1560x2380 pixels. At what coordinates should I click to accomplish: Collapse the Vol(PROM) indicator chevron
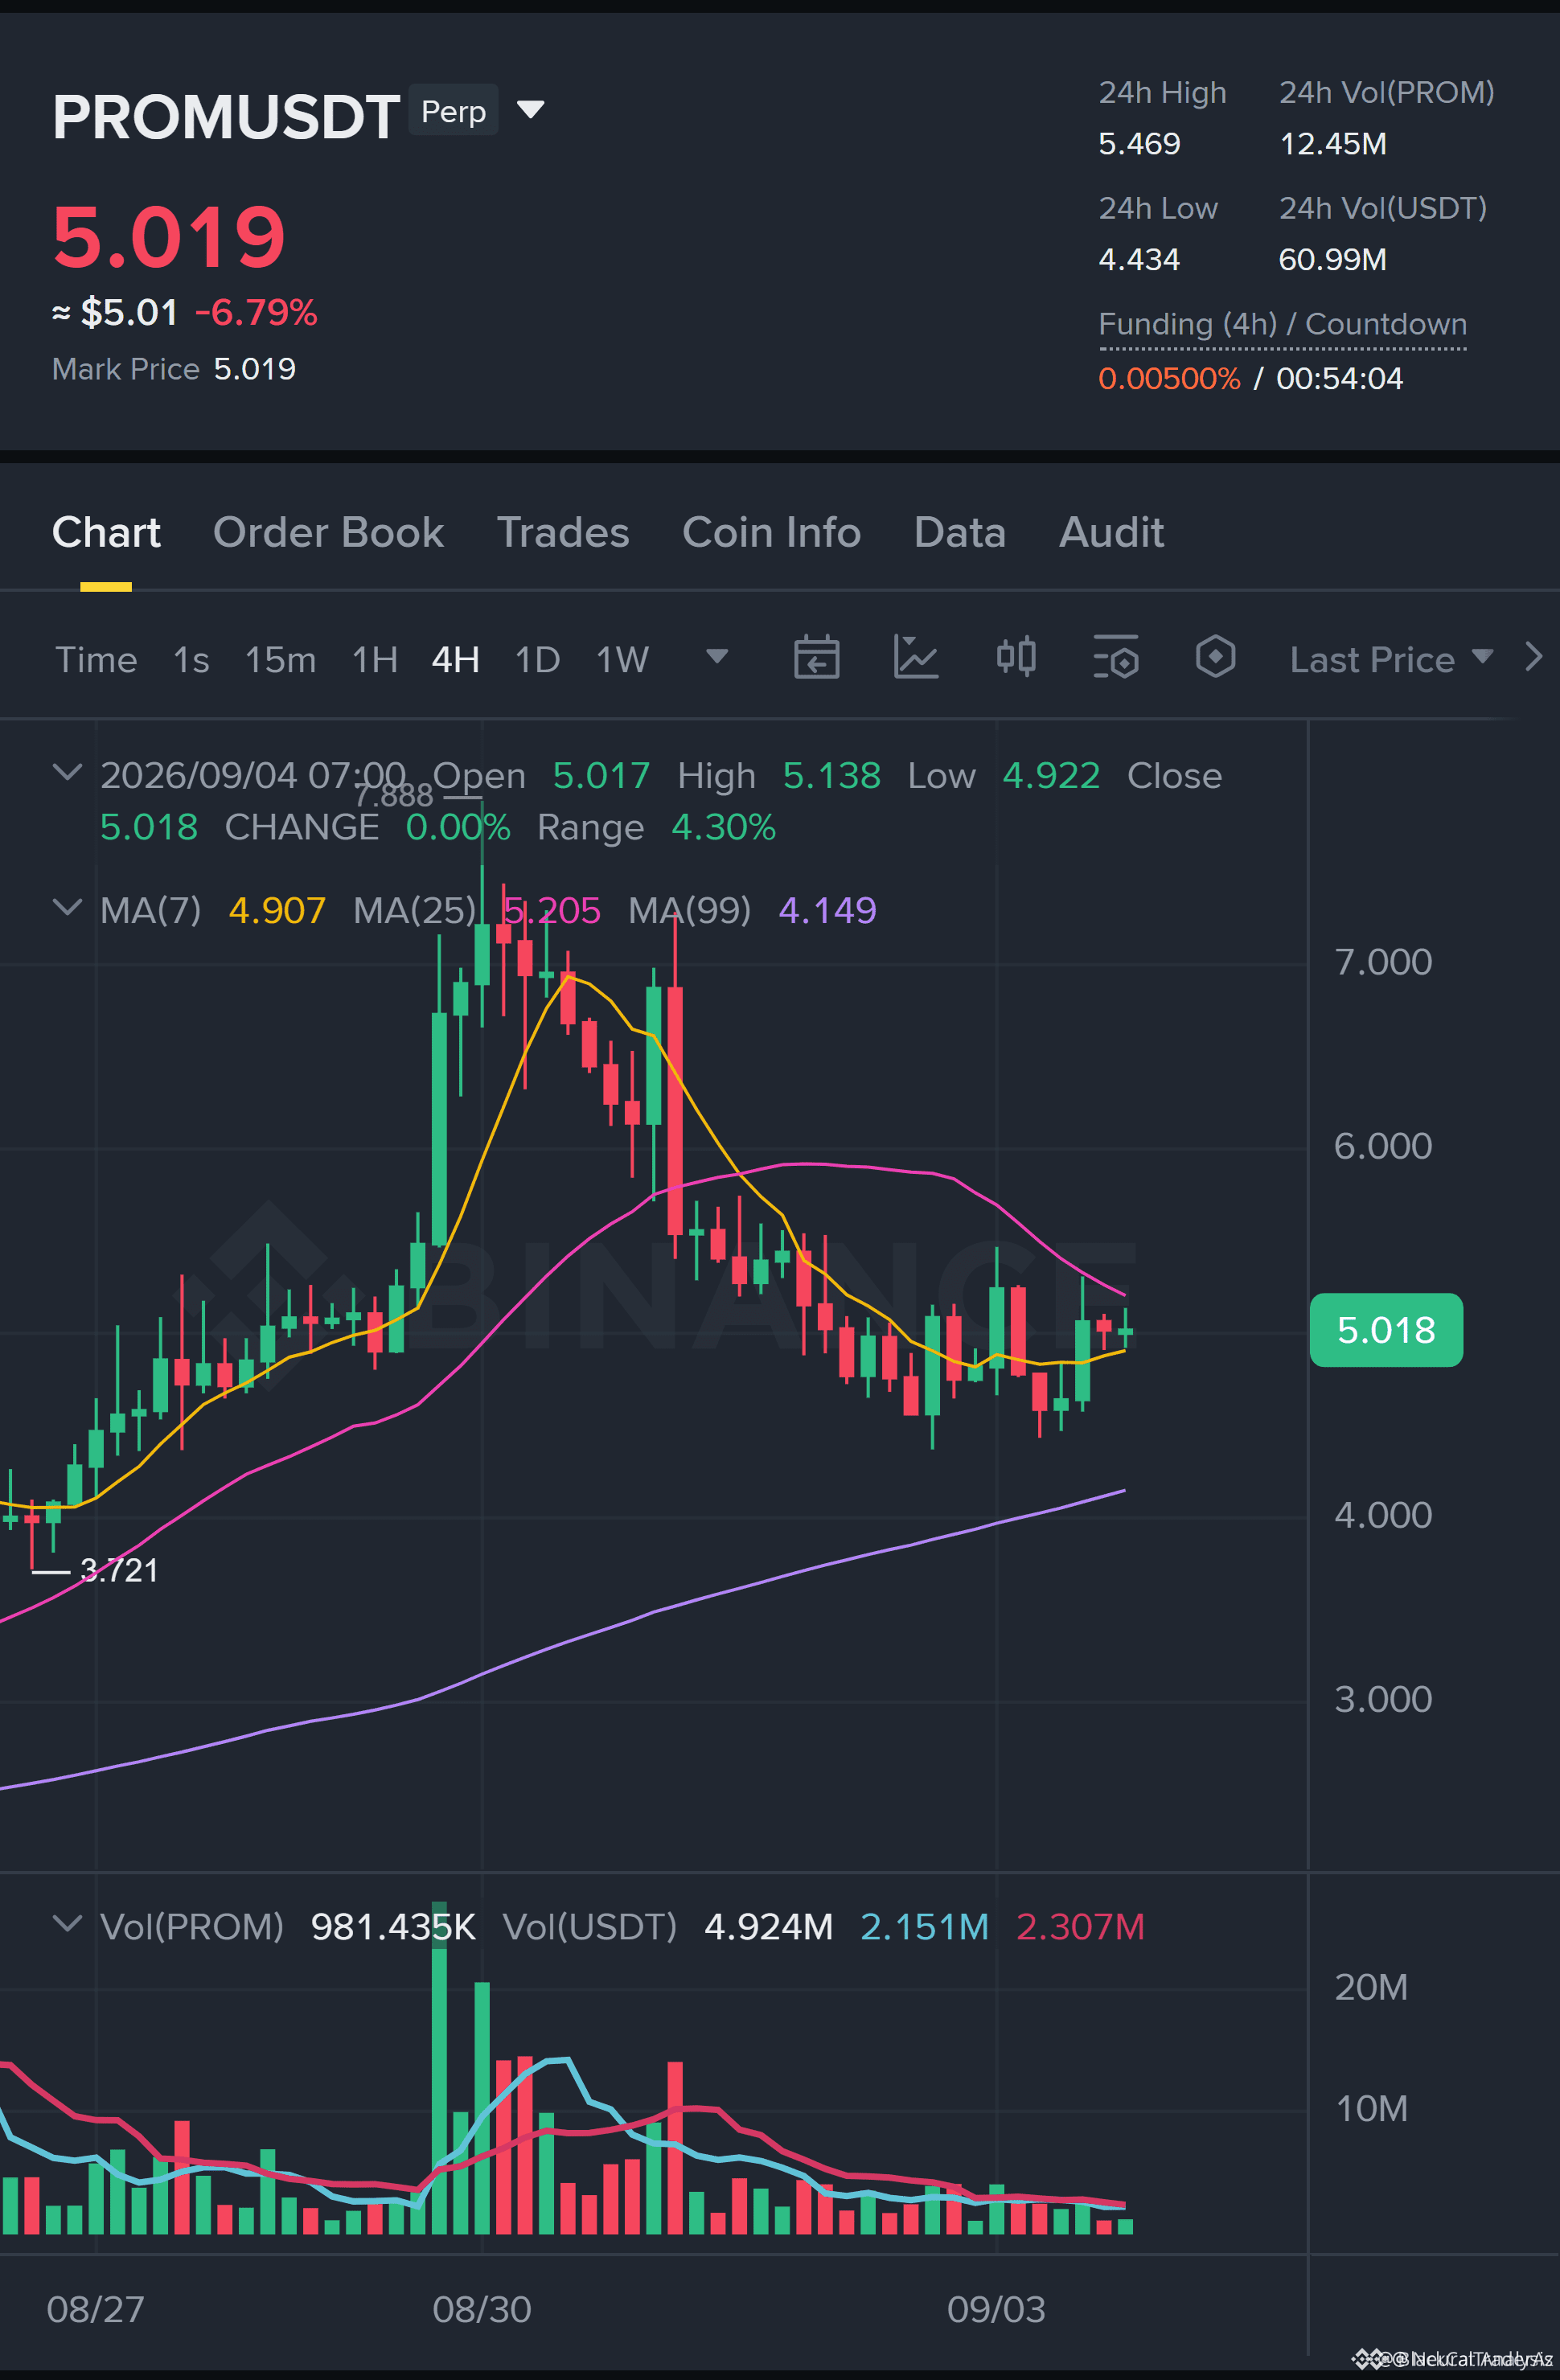(x=67, y=1925)
